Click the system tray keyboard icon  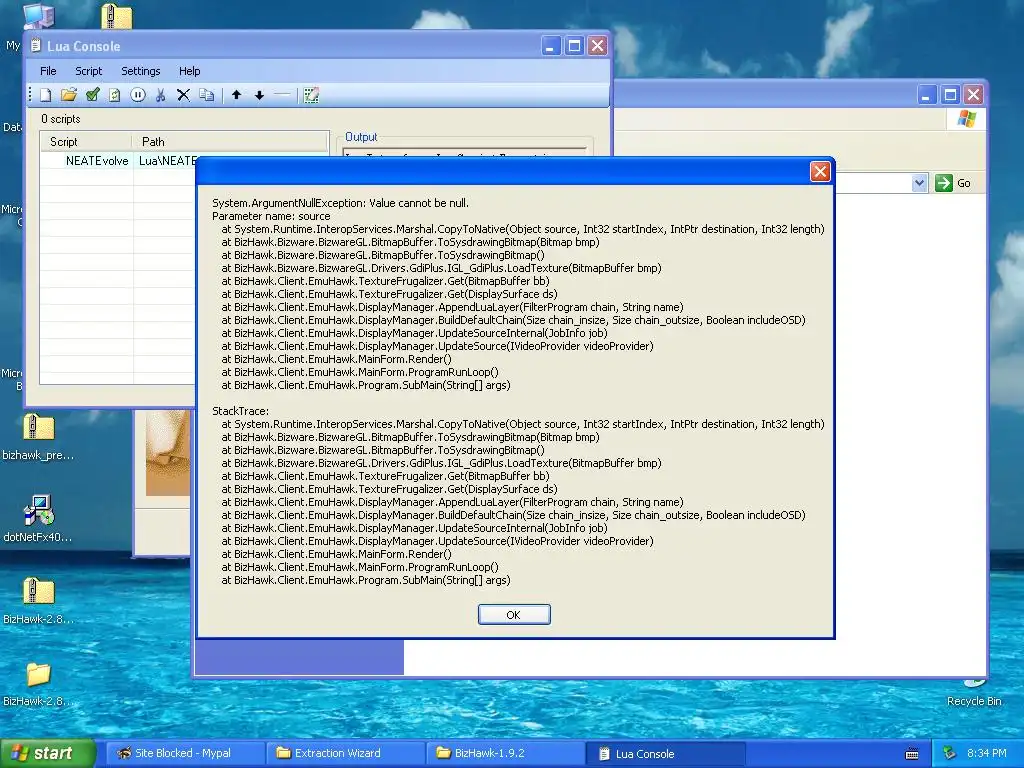coord(912,754)
